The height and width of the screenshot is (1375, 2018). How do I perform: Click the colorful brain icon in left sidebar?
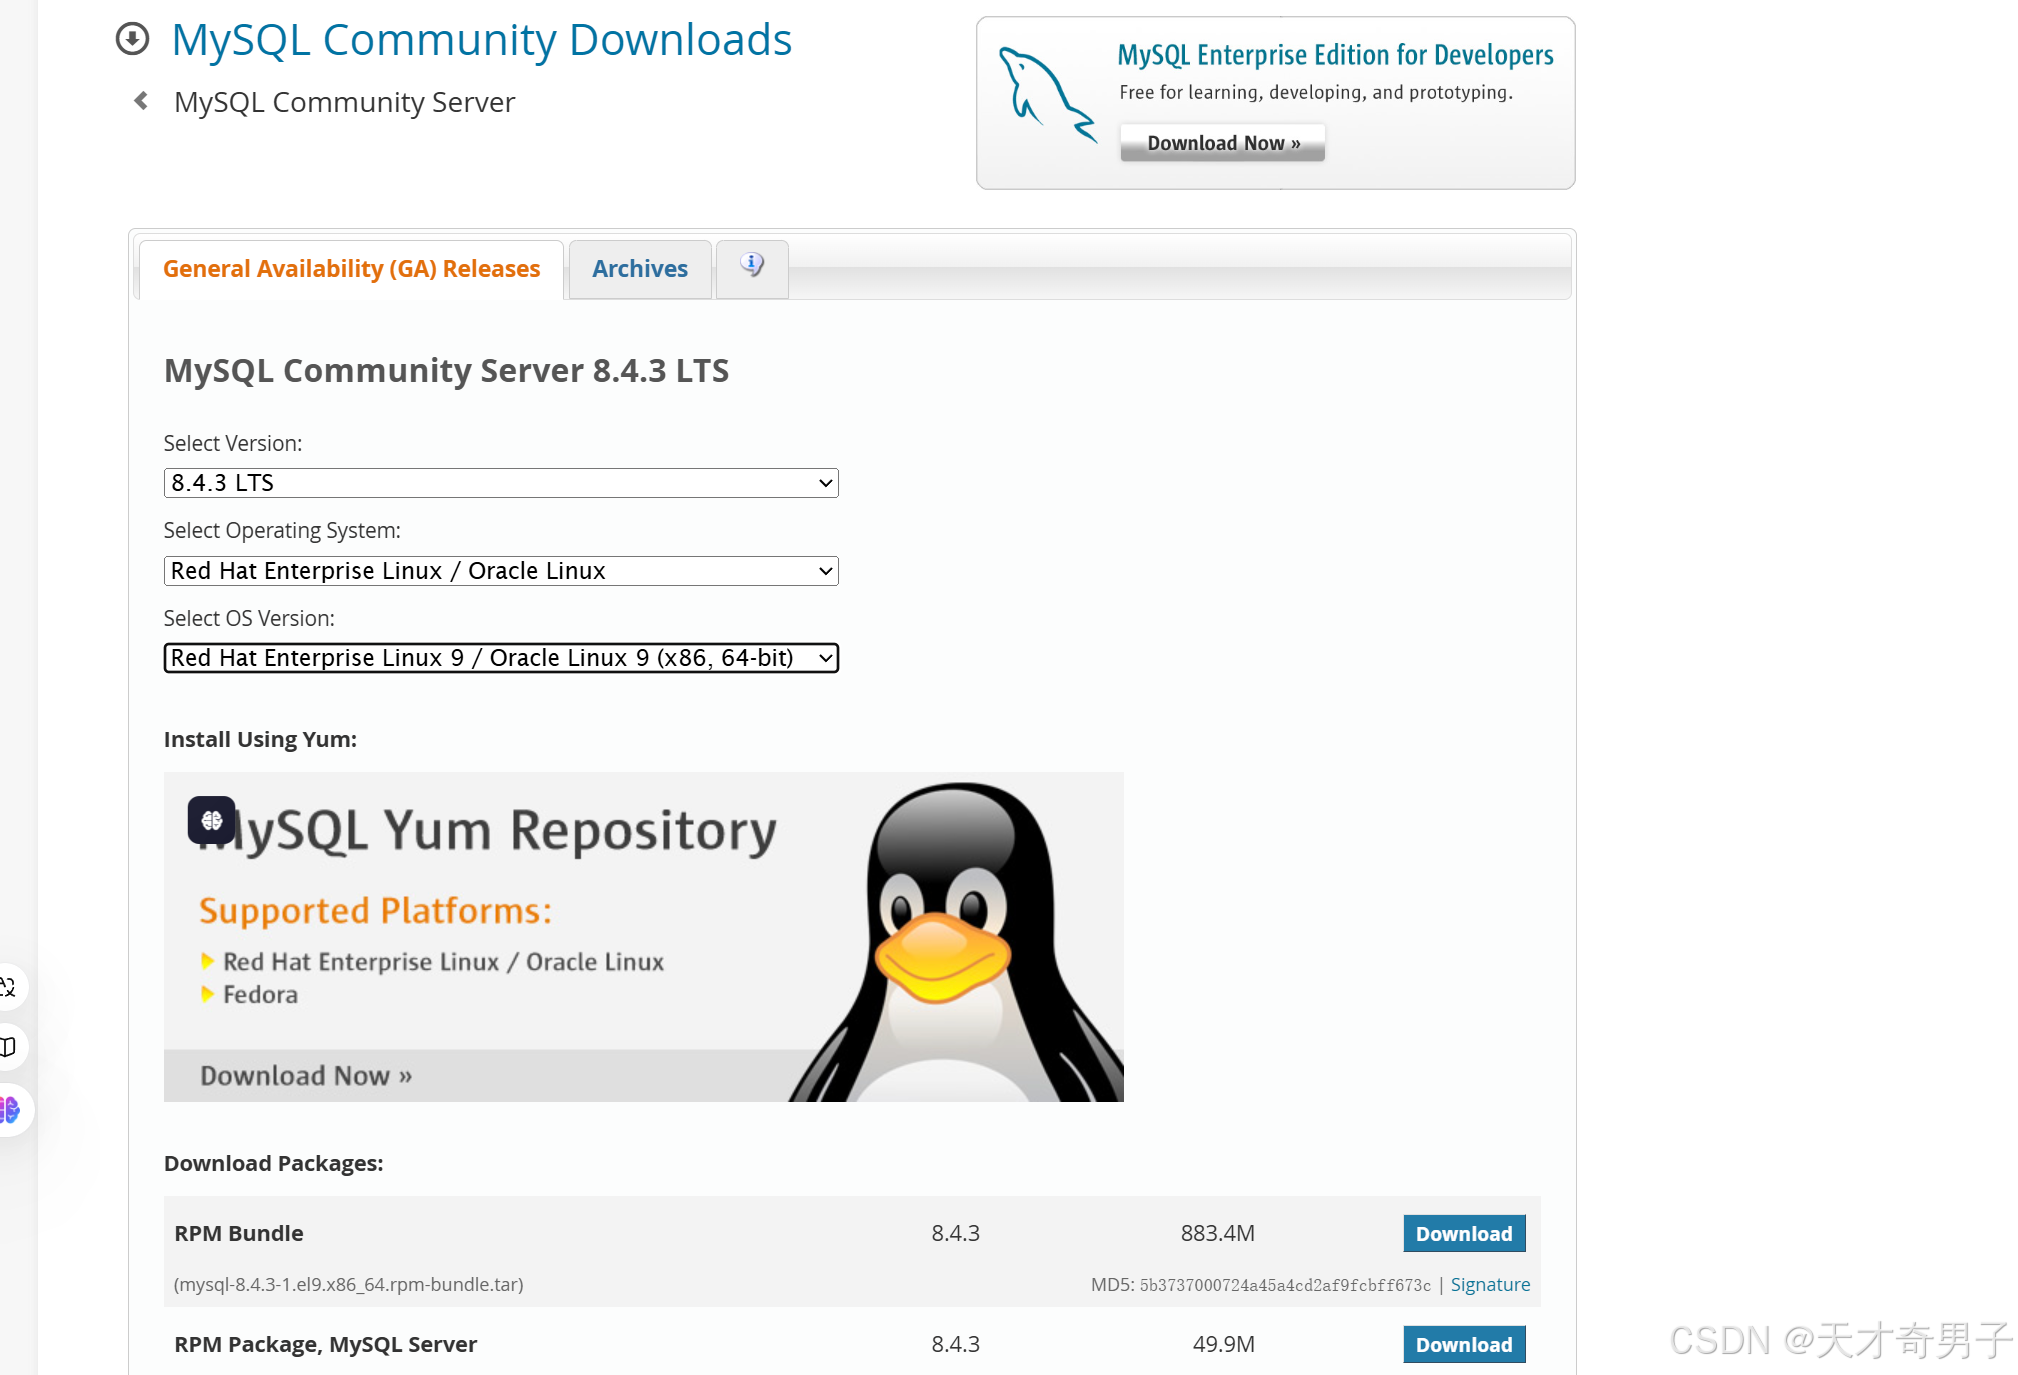click(x=10, y=1110)
